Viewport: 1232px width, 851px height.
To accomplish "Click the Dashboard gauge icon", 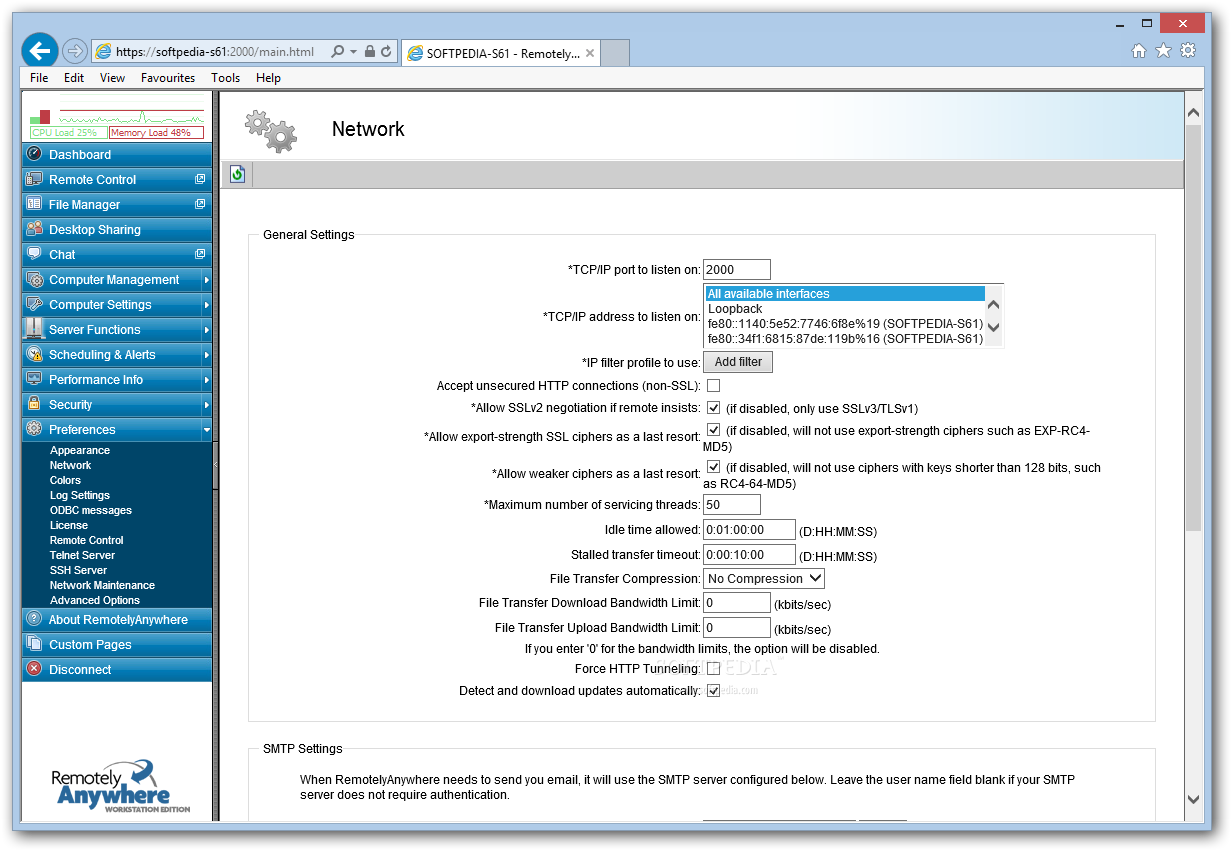I will coord(35,154).
